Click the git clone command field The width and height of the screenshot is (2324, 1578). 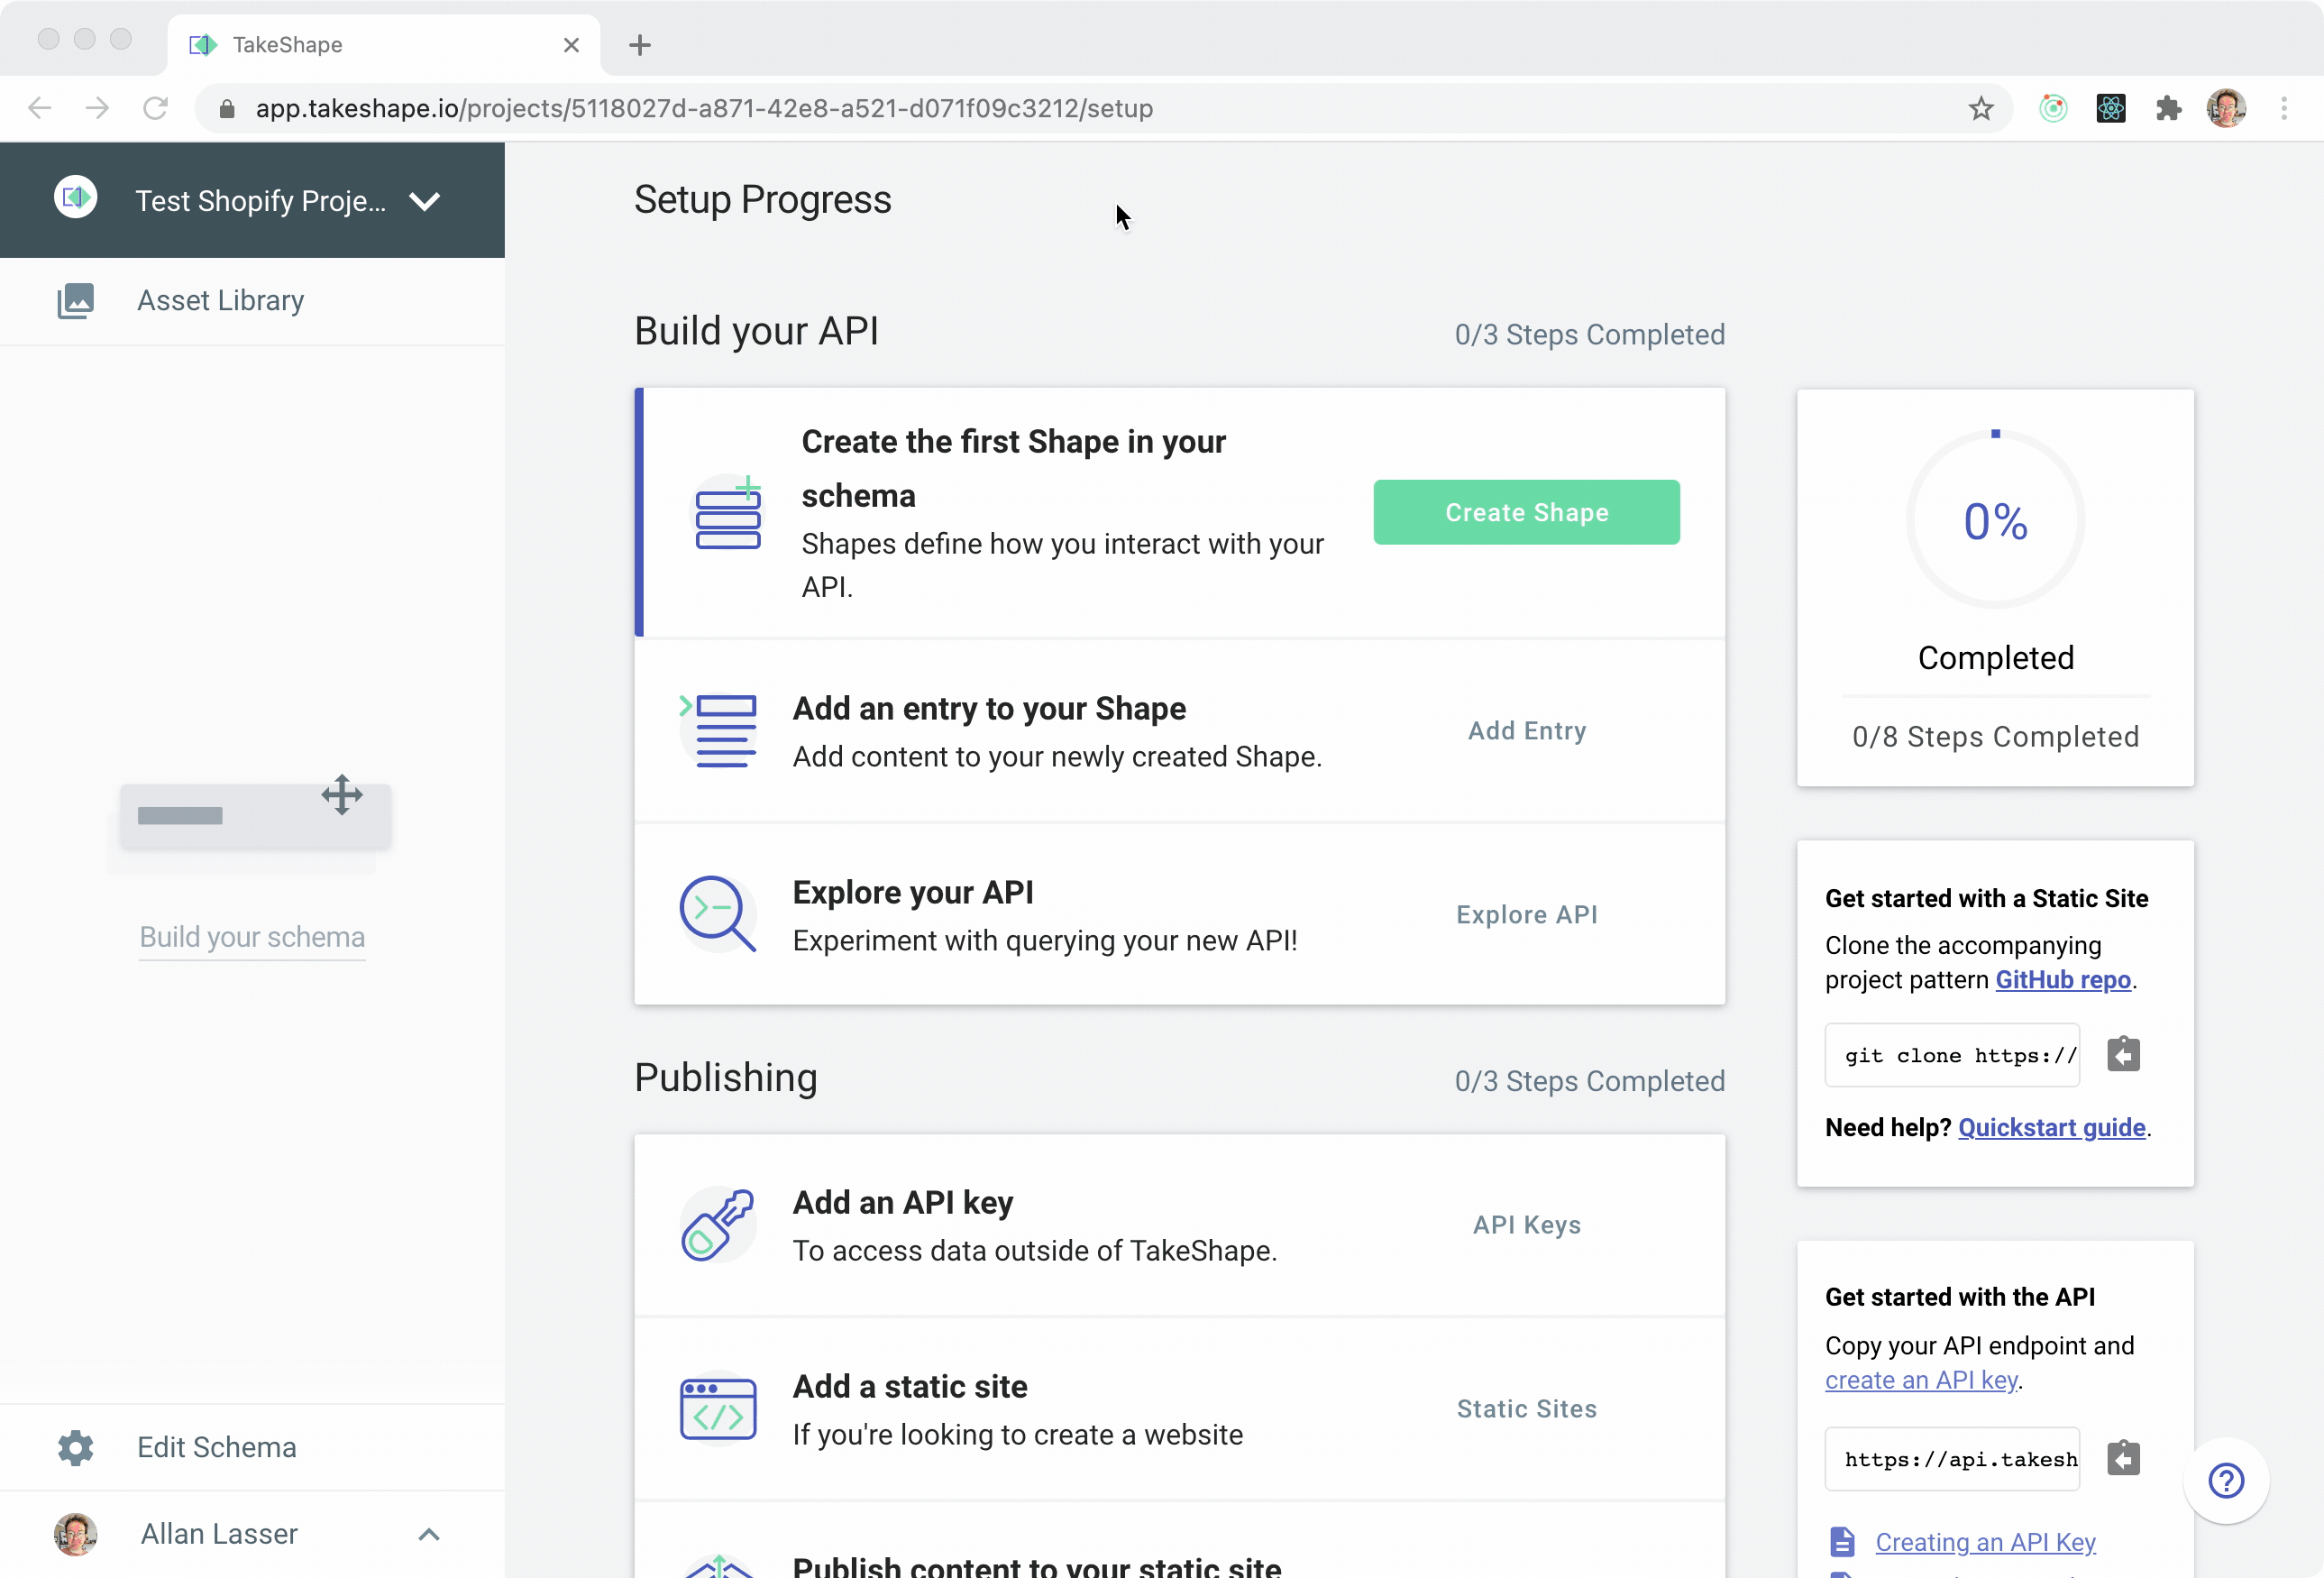click(x=1952, y=1055)
